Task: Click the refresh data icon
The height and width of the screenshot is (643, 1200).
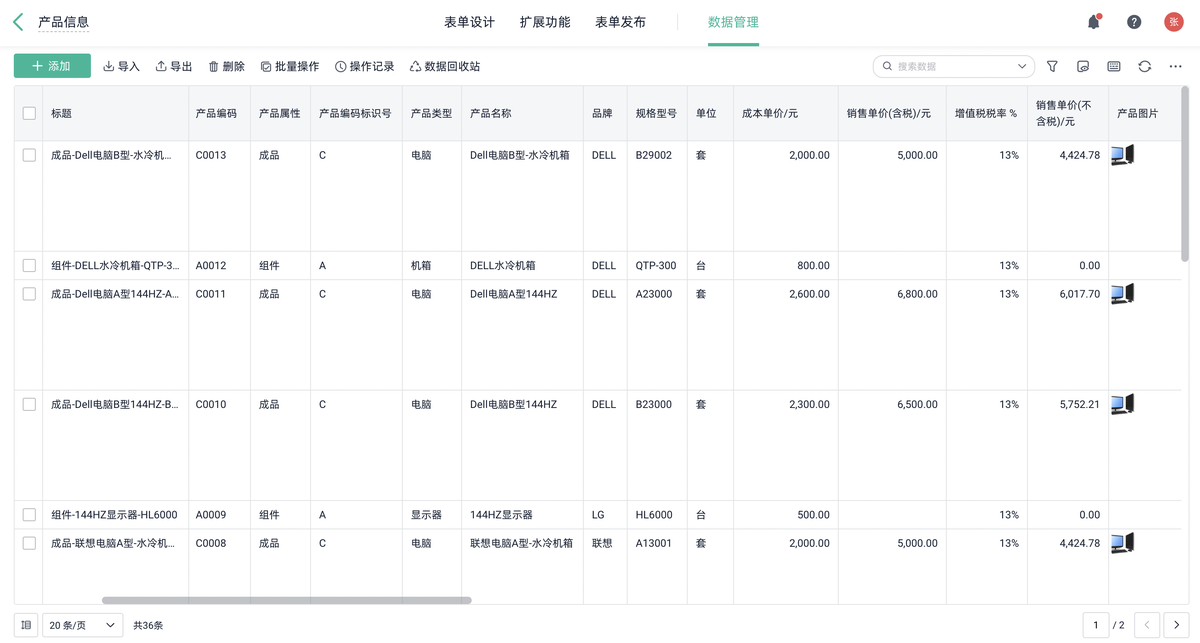Action: (1144, 66)
